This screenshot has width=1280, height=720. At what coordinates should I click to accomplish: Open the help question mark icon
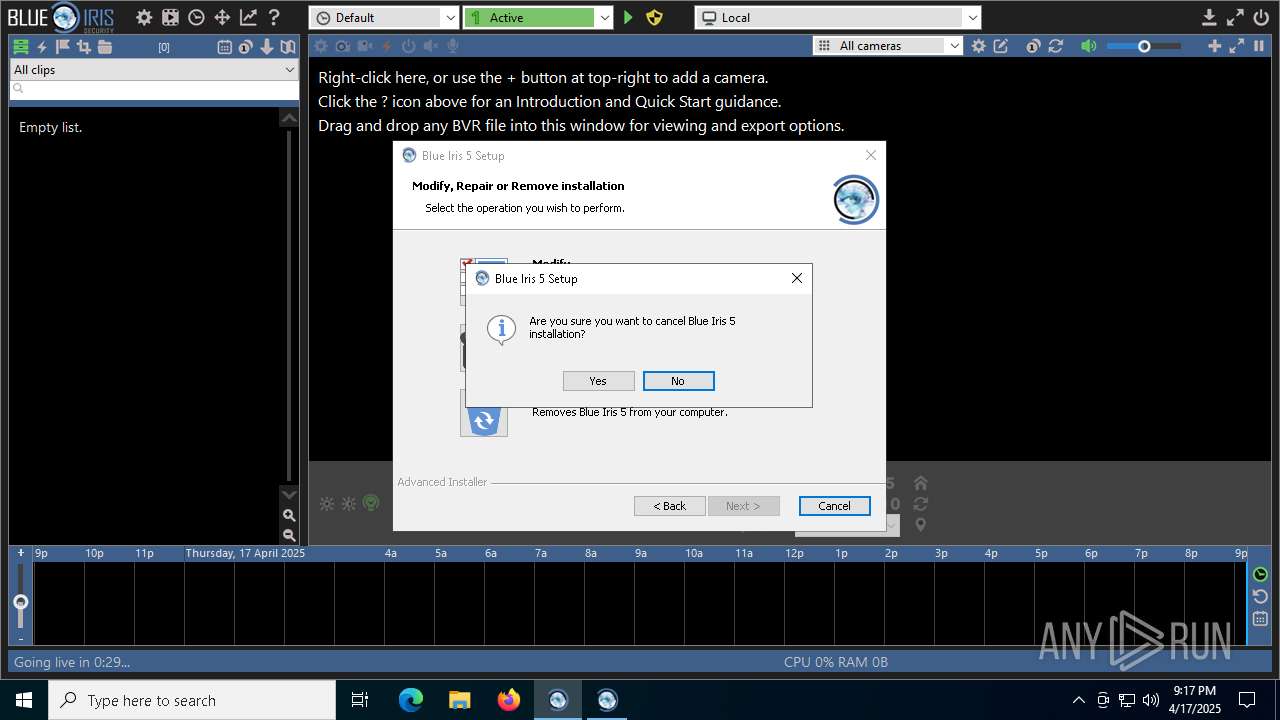click(x=273, y=17)
